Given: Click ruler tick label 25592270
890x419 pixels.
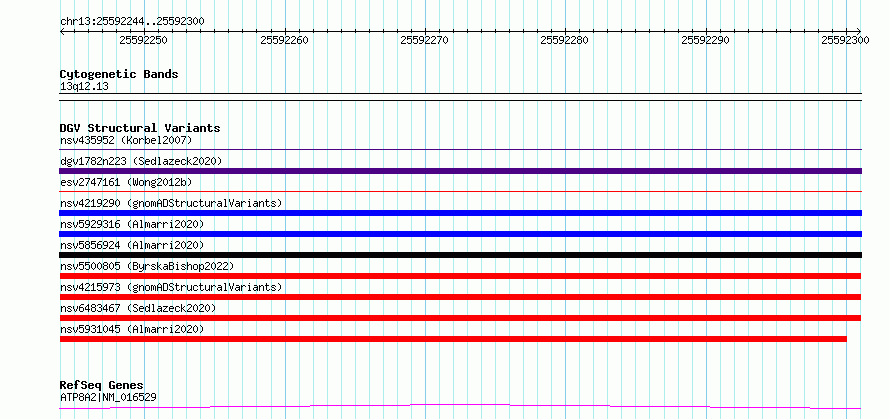Looking at the screenshot, I should (x=425, y=40).
